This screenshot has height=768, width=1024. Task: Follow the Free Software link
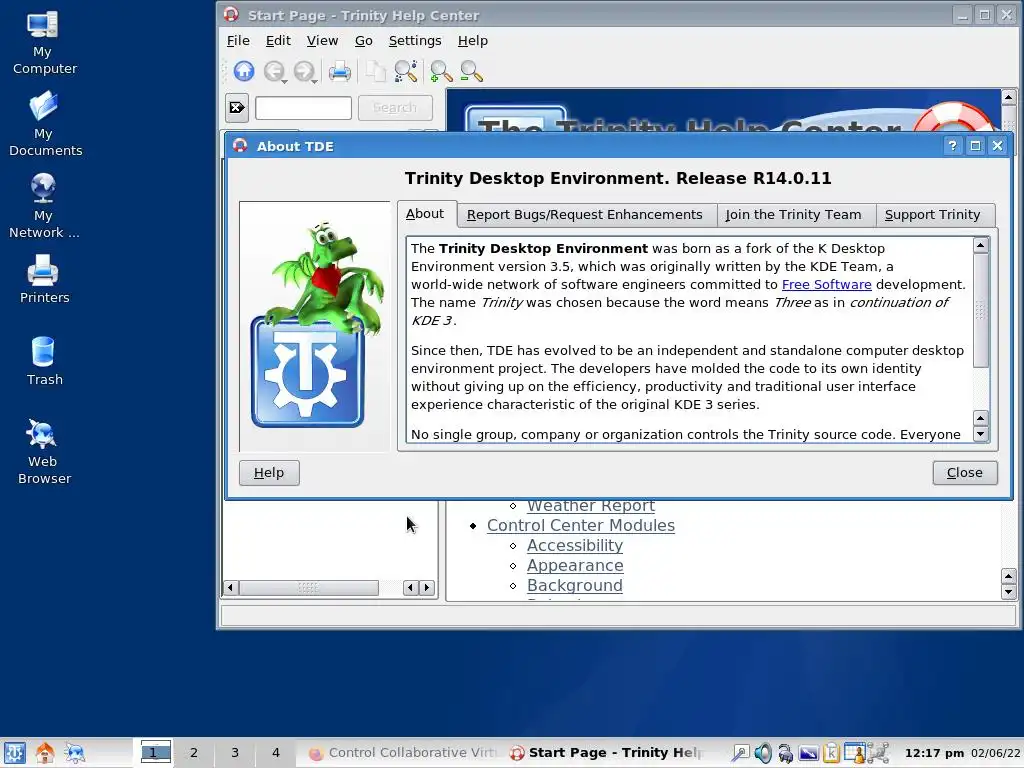coord(827,285)
